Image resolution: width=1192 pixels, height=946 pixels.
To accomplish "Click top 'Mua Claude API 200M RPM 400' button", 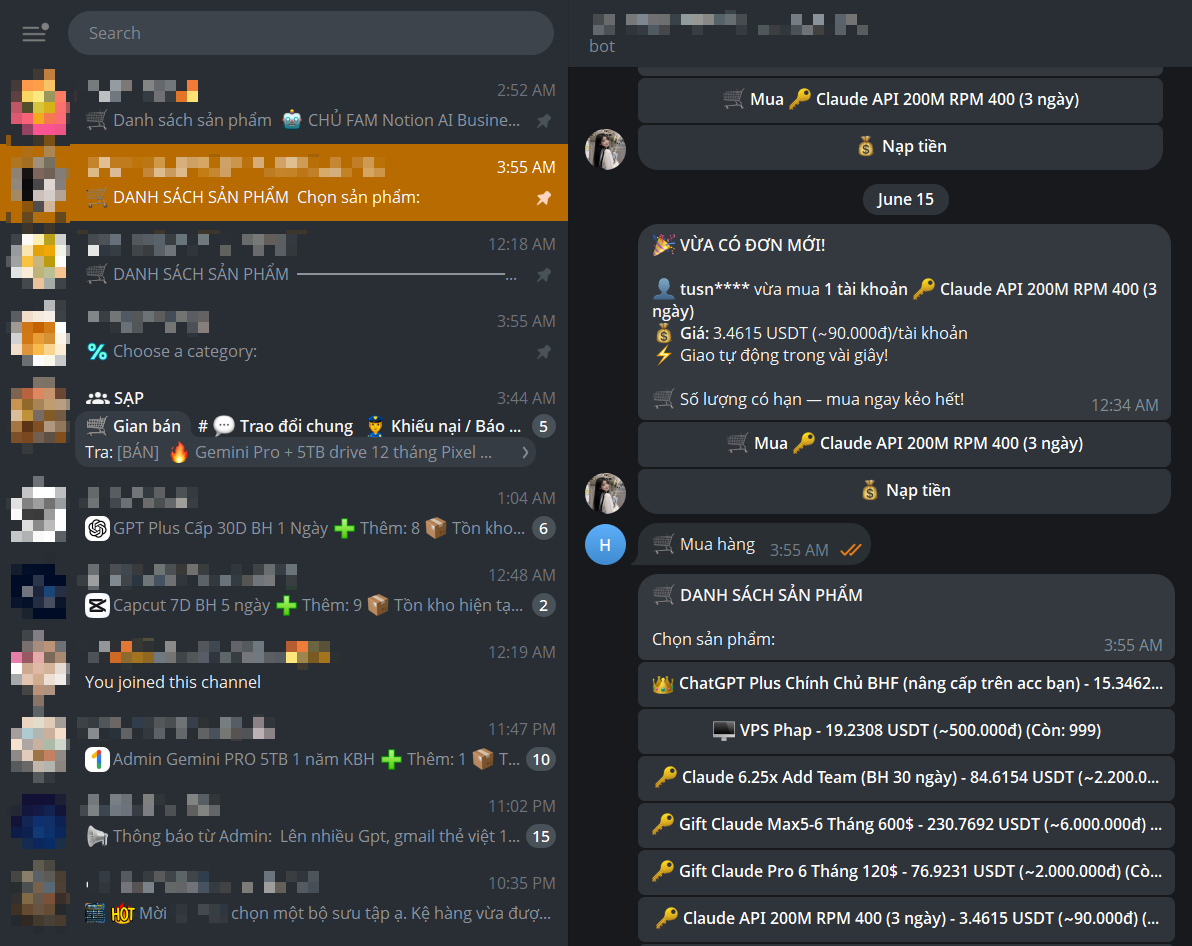I will (x=900, y=100).
